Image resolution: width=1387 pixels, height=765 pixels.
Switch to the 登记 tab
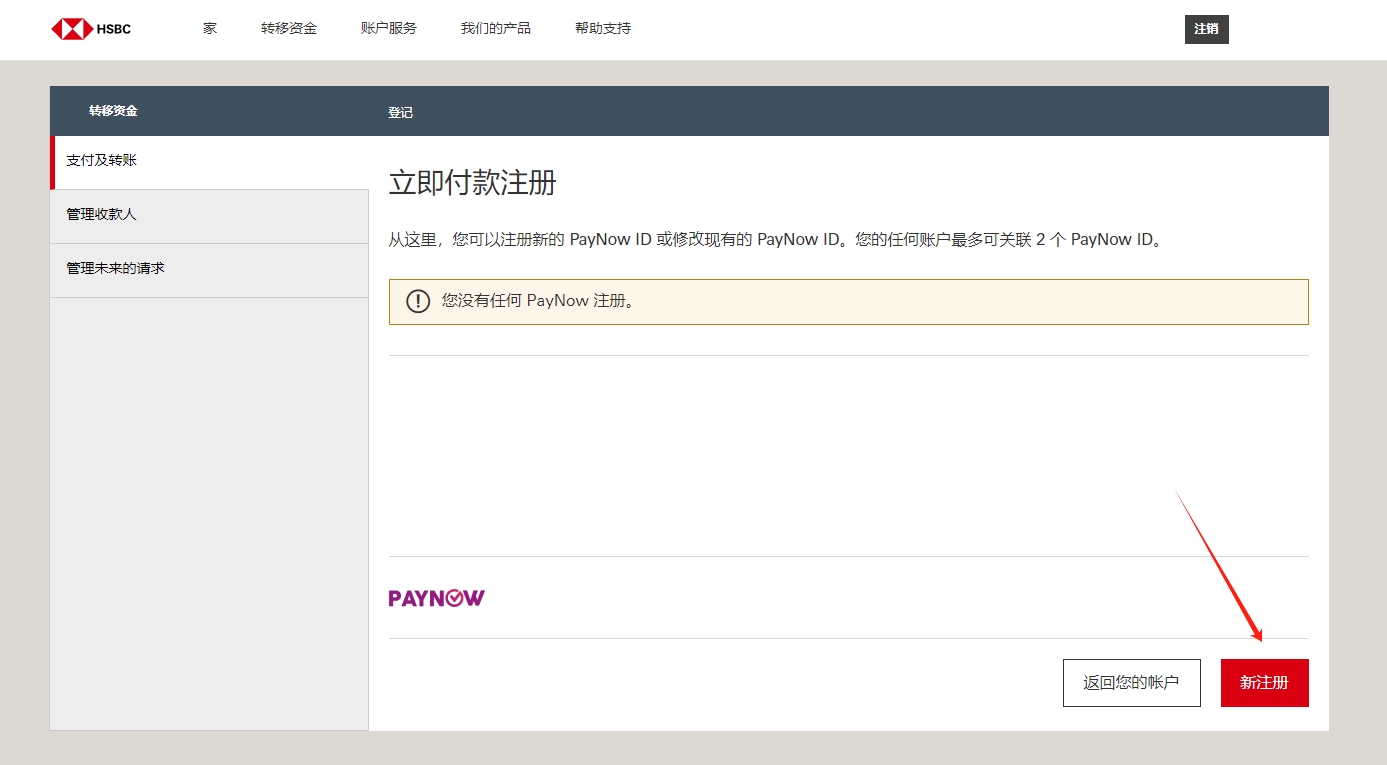click(400, 112)
